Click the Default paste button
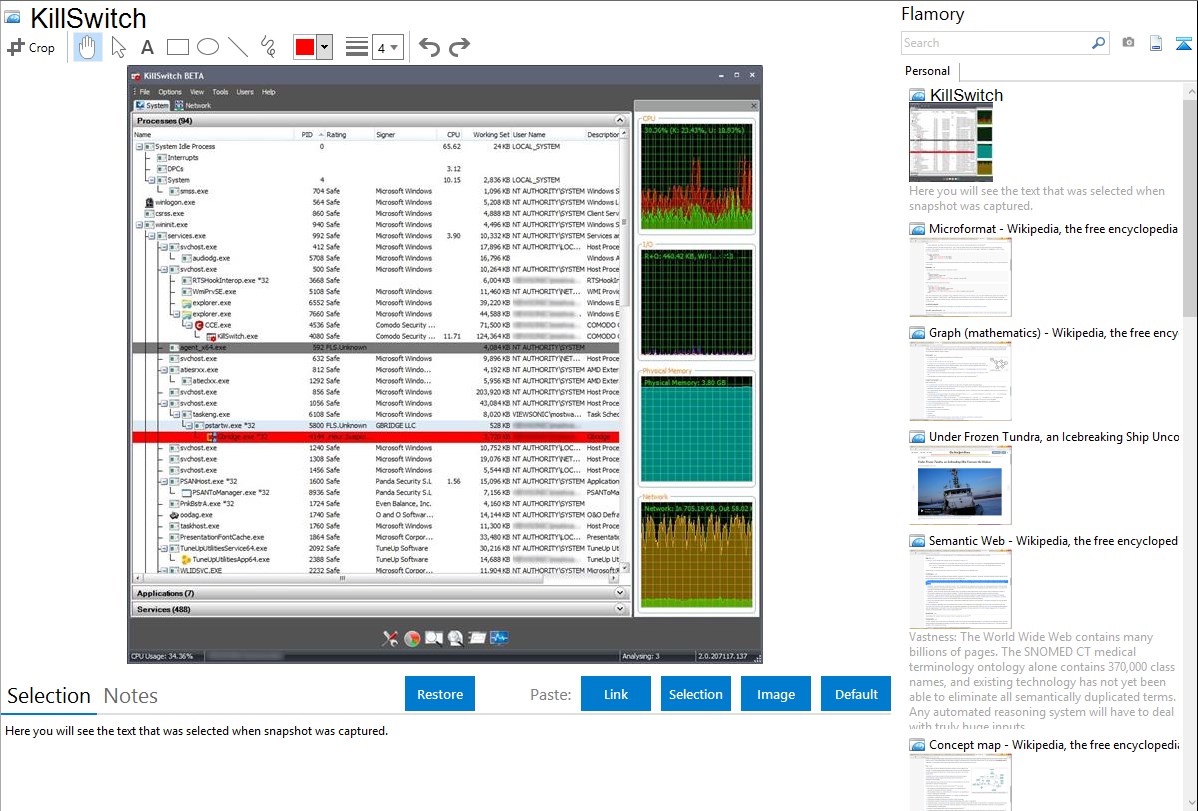The width and height of the screenshot is (1198, 811). tap(856, 694)
